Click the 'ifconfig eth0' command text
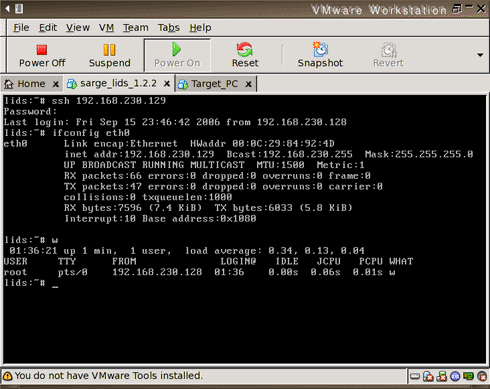This screenshot has width=490, height=389. tap(91, 133)
